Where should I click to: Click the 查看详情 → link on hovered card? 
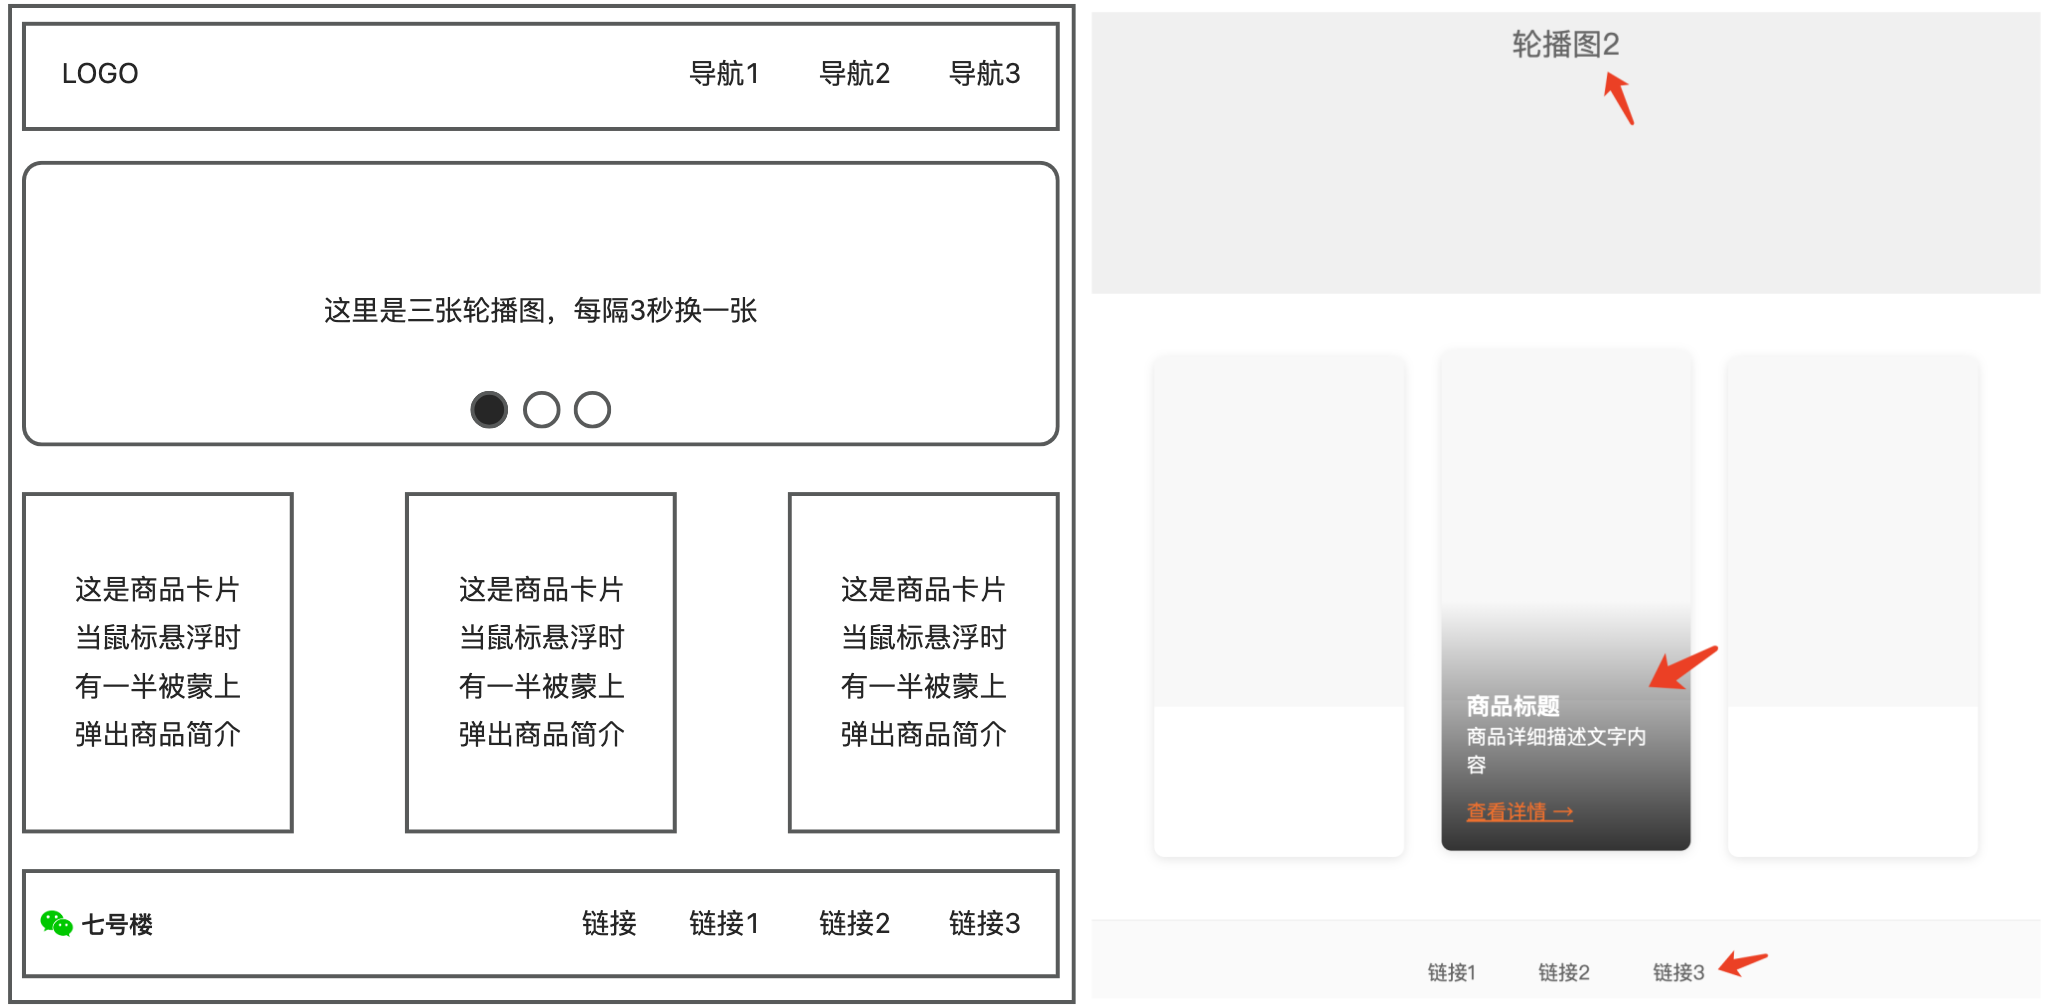tap(1519, 812)
